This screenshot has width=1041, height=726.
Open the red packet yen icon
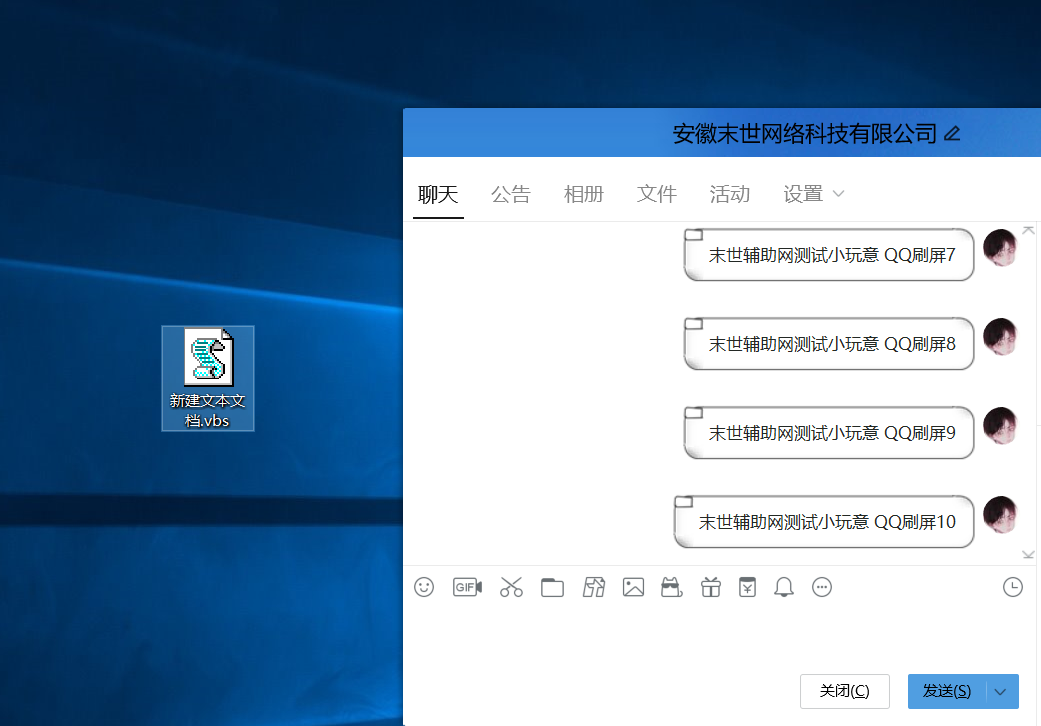[x=748, y=587]
